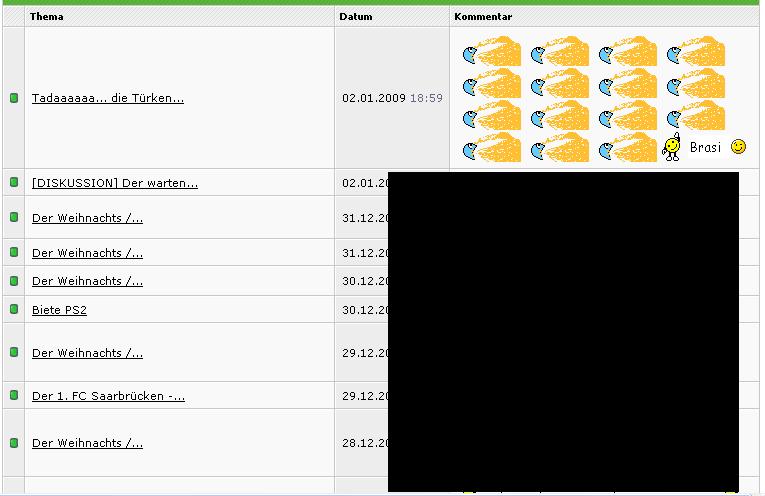Click green icon of Weihnachts thread dated 30.12
Viewport: 765px width, 496px height.
click(x=14, y=280)
